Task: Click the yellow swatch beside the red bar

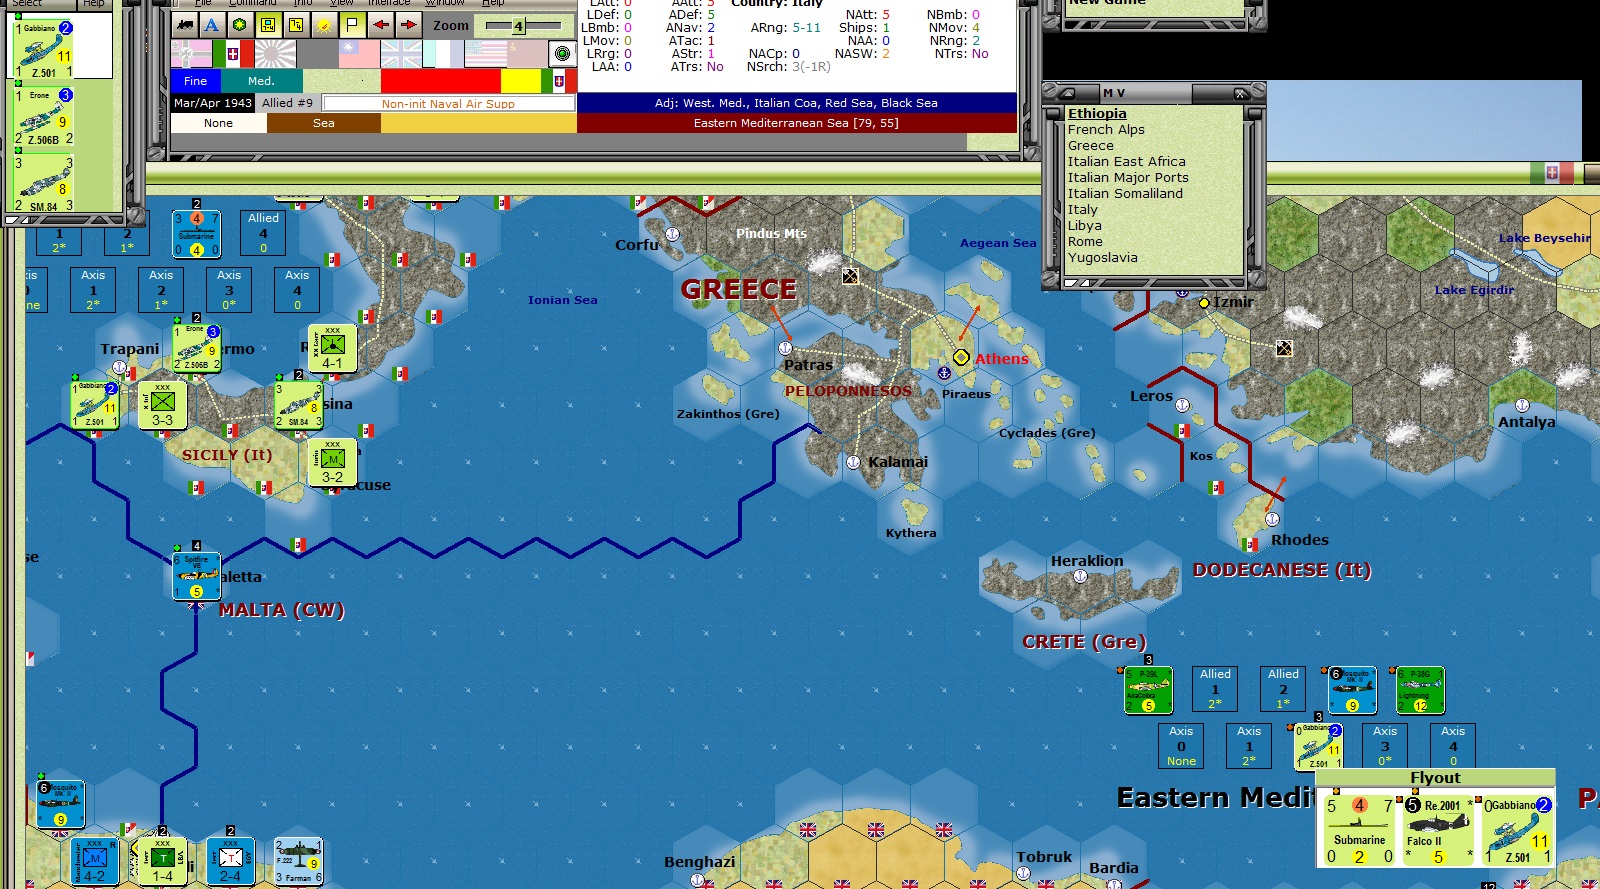Action: pyautogui.click(x=520, y=81)
